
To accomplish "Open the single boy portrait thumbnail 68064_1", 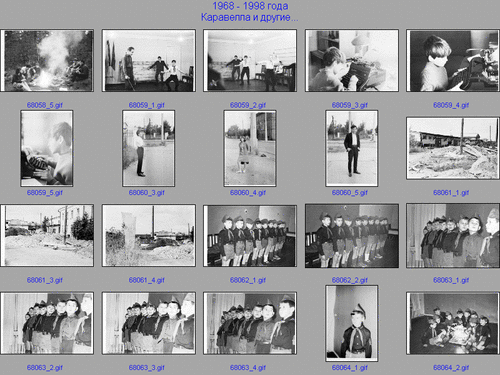I will pyautogui.click(x=352, y=323).
